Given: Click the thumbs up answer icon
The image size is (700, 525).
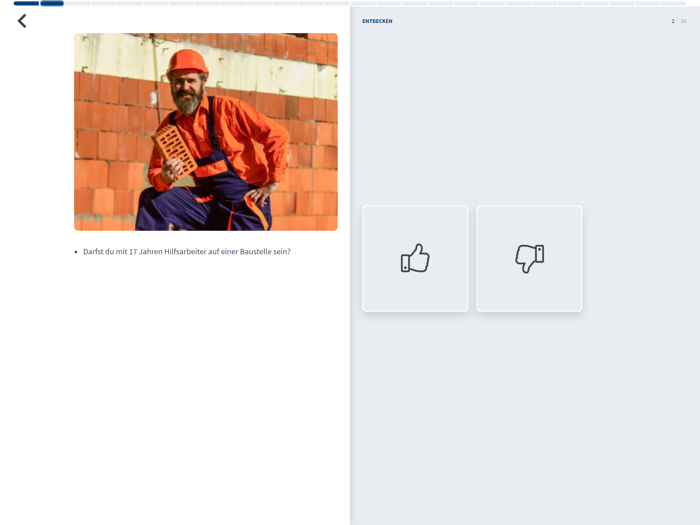Looking at the screenshot, I should 415,258.
